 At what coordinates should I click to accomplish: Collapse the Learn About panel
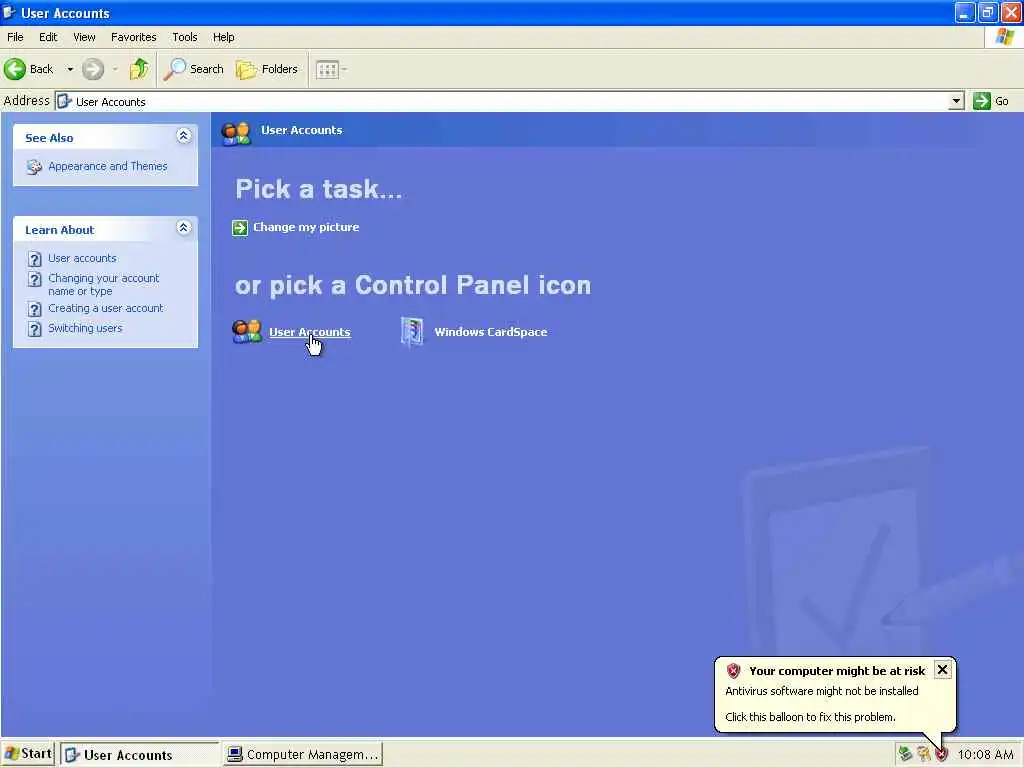click(x=184, y=228)
